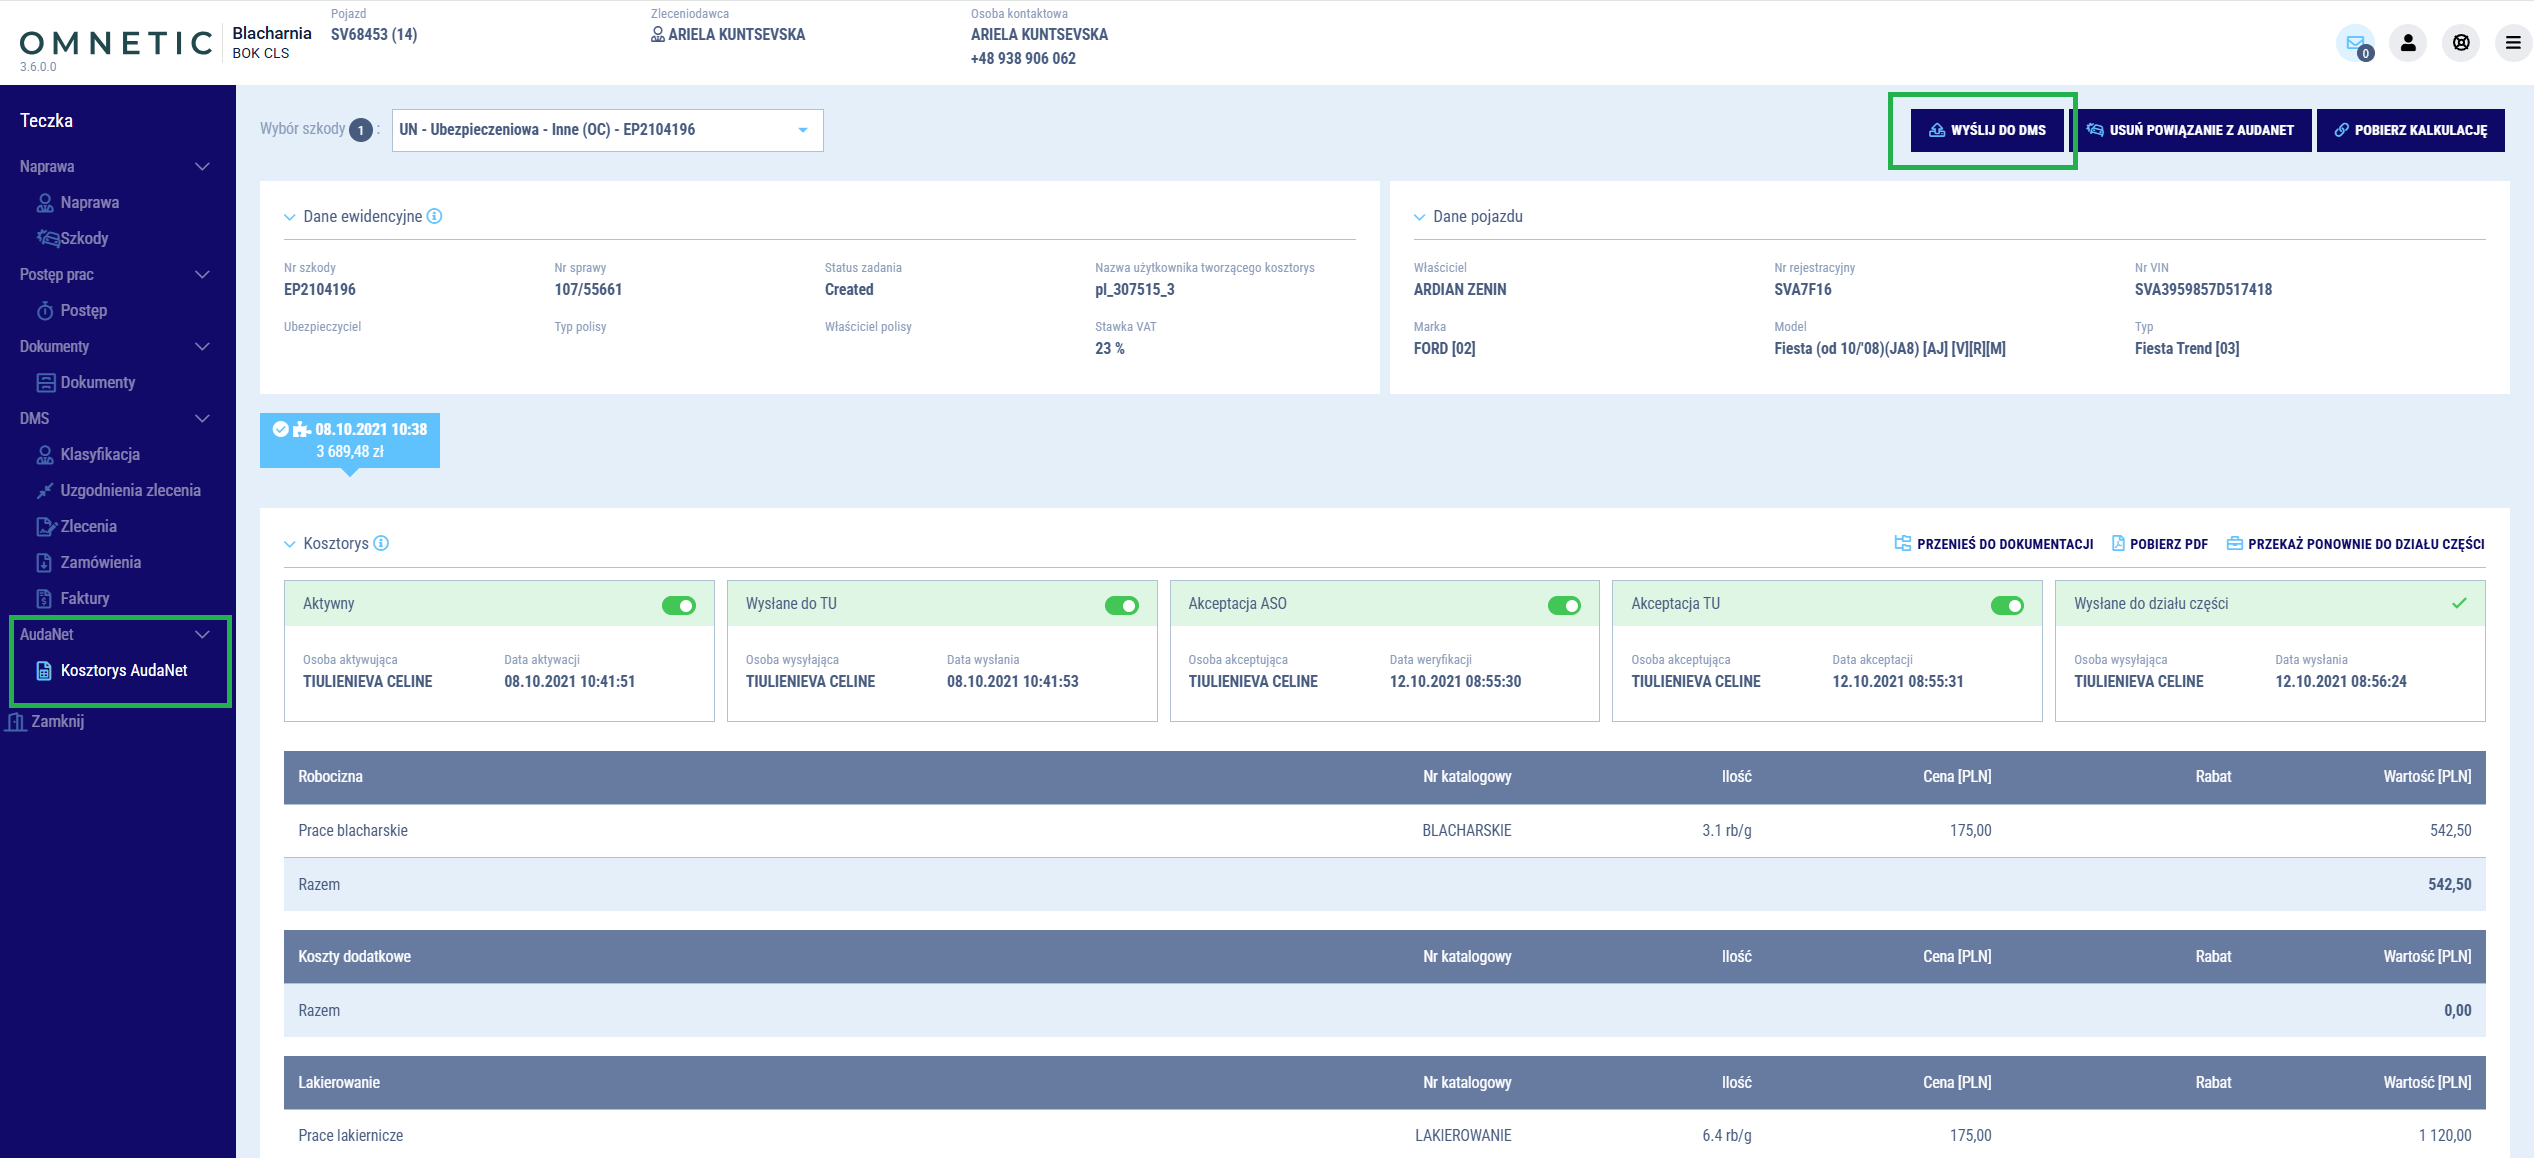Viewport: 2534px width, 1158px height.
Task: Open the messages envelope icon
Action: [2355, 43]
